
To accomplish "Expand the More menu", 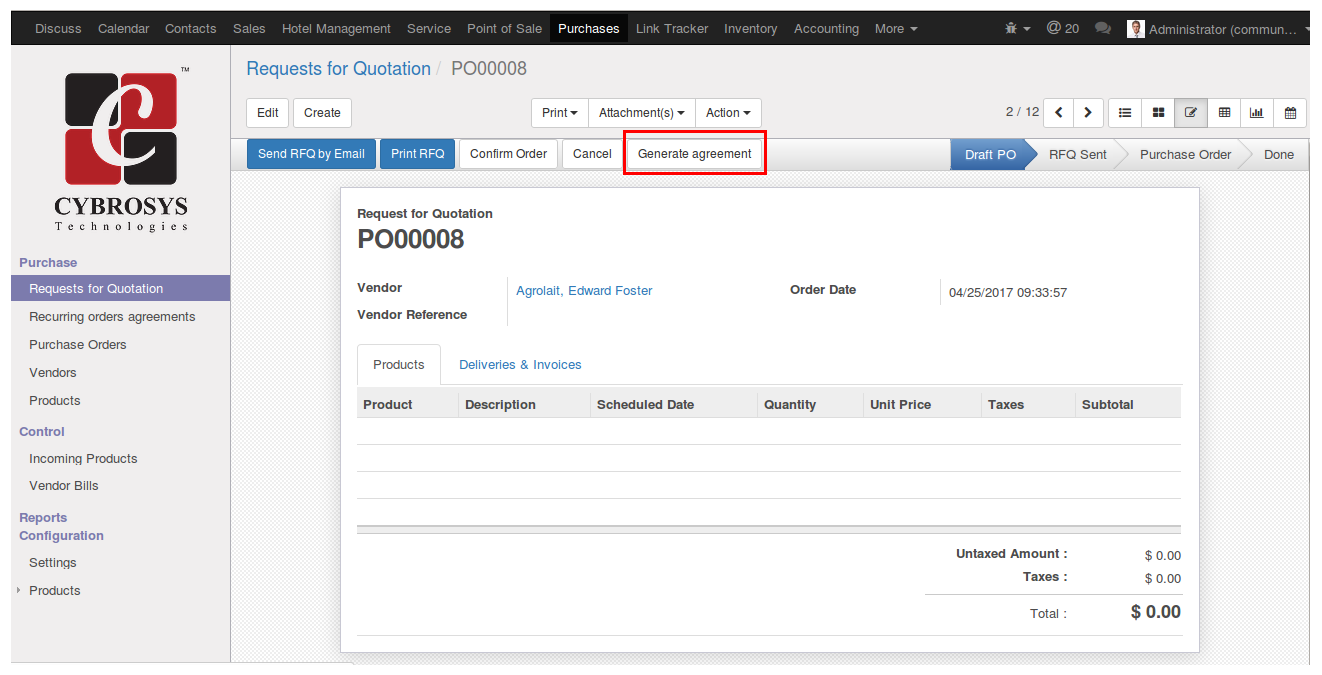I will click(x=896, y=29).
